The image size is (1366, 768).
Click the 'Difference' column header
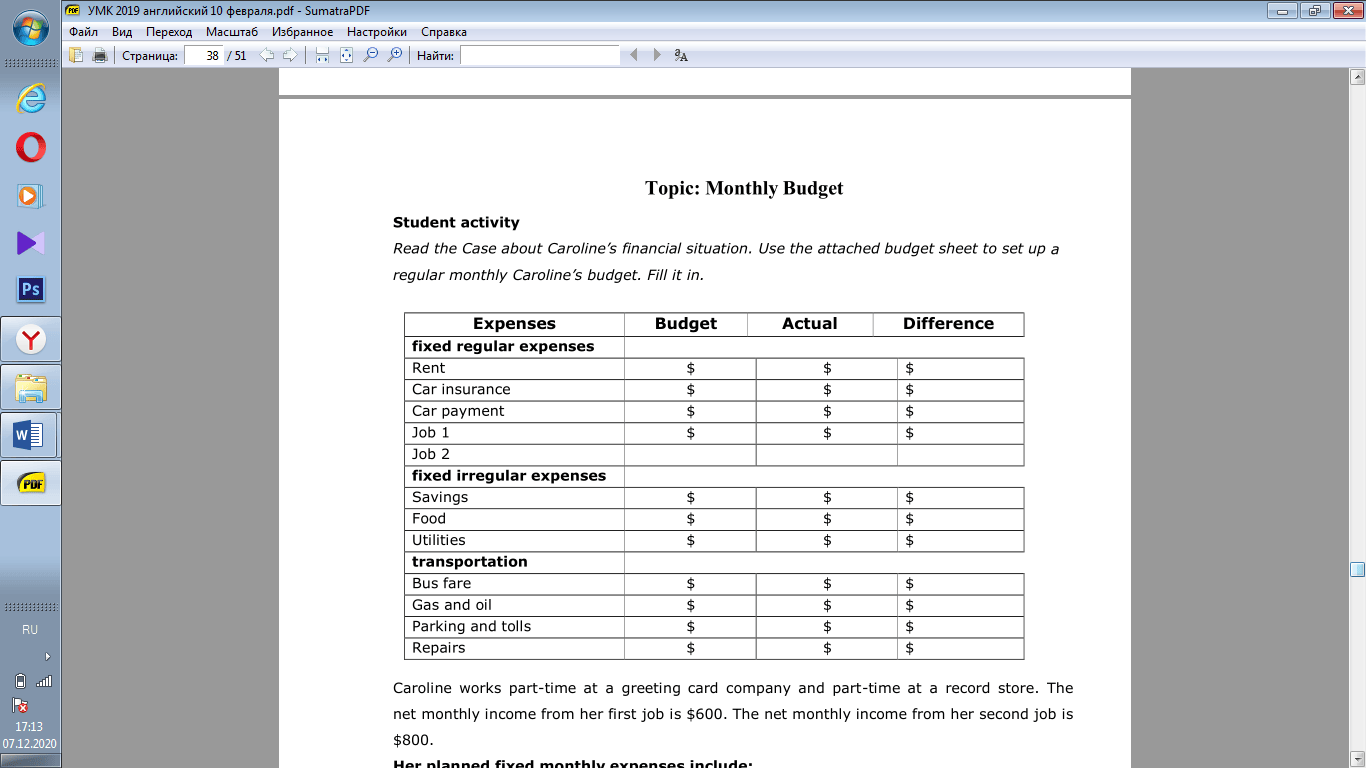tap(948, 324)
